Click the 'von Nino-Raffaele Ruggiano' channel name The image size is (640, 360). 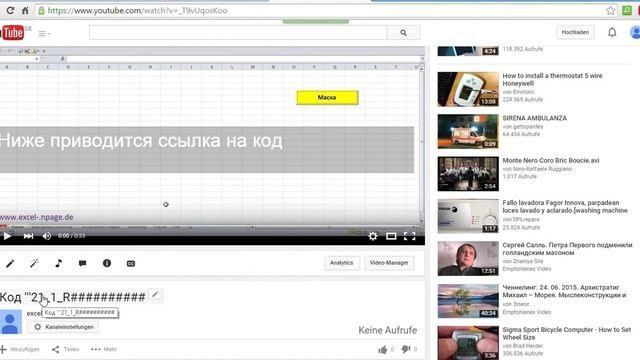tap(537, 169)
